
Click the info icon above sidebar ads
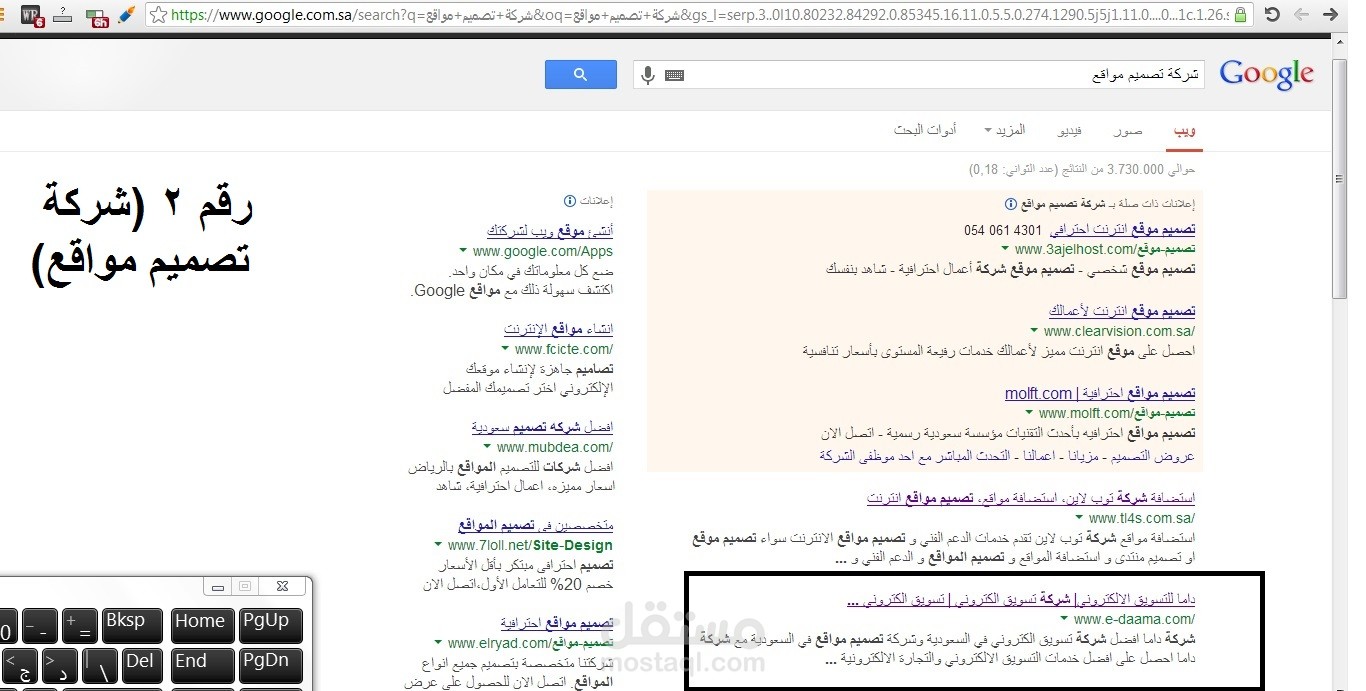(570, 201)
